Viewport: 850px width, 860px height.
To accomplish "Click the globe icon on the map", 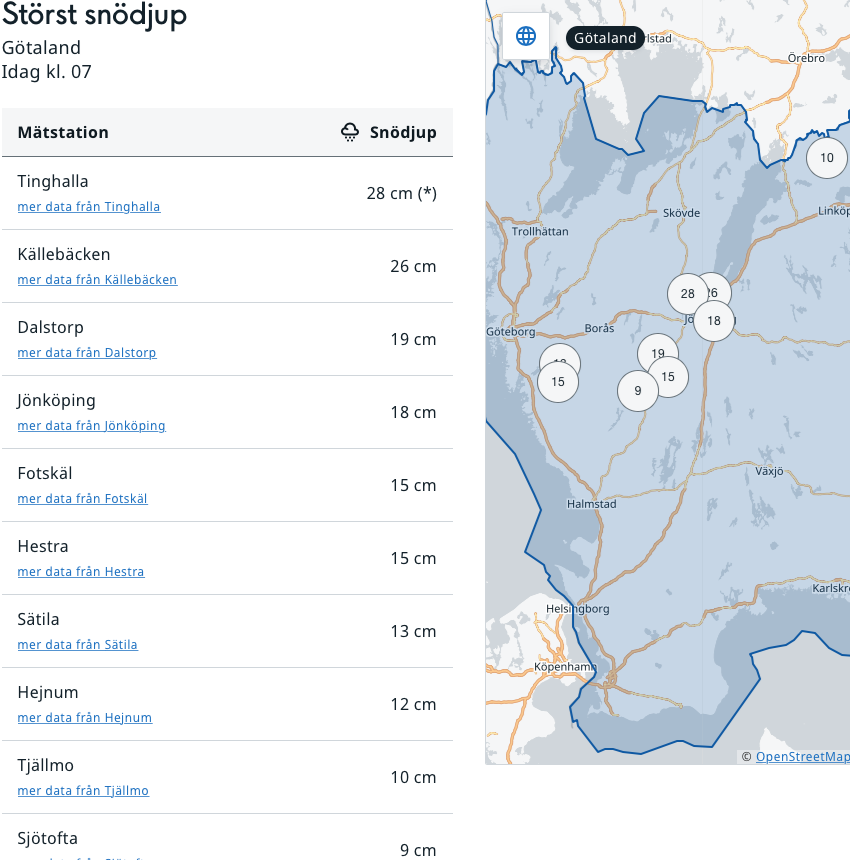I will (526, 37).
